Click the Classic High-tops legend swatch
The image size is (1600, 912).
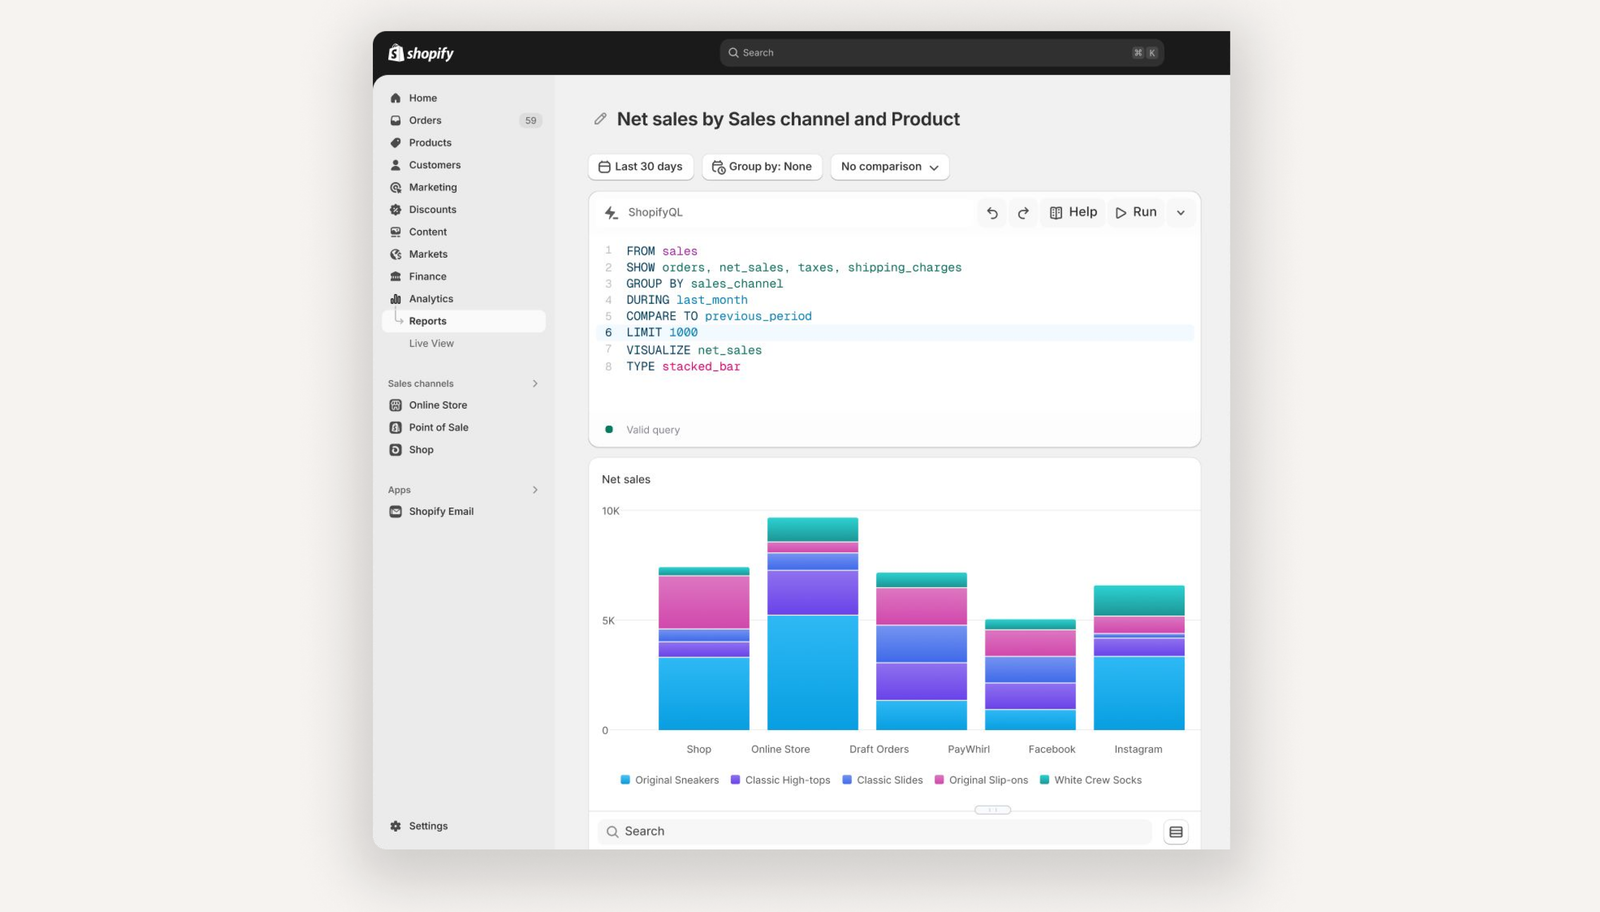coord(735,780)
